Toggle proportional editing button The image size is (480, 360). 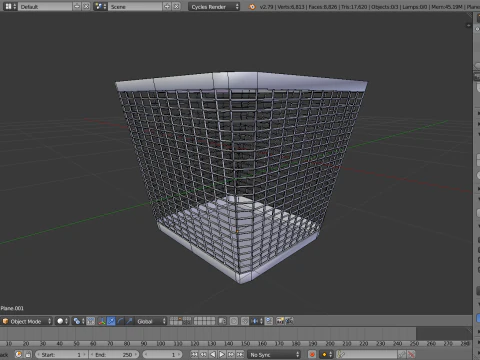[x=234, y=321]
